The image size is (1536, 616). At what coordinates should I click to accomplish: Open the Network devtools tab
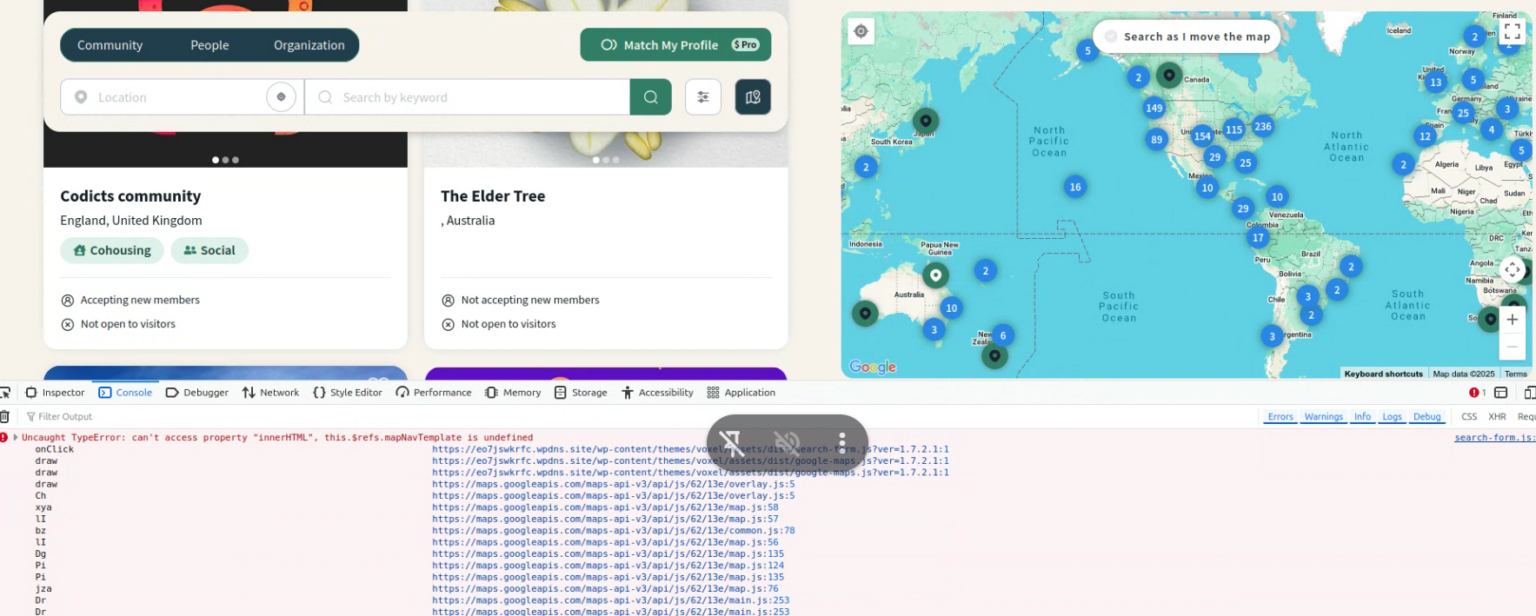pos(271,393)
